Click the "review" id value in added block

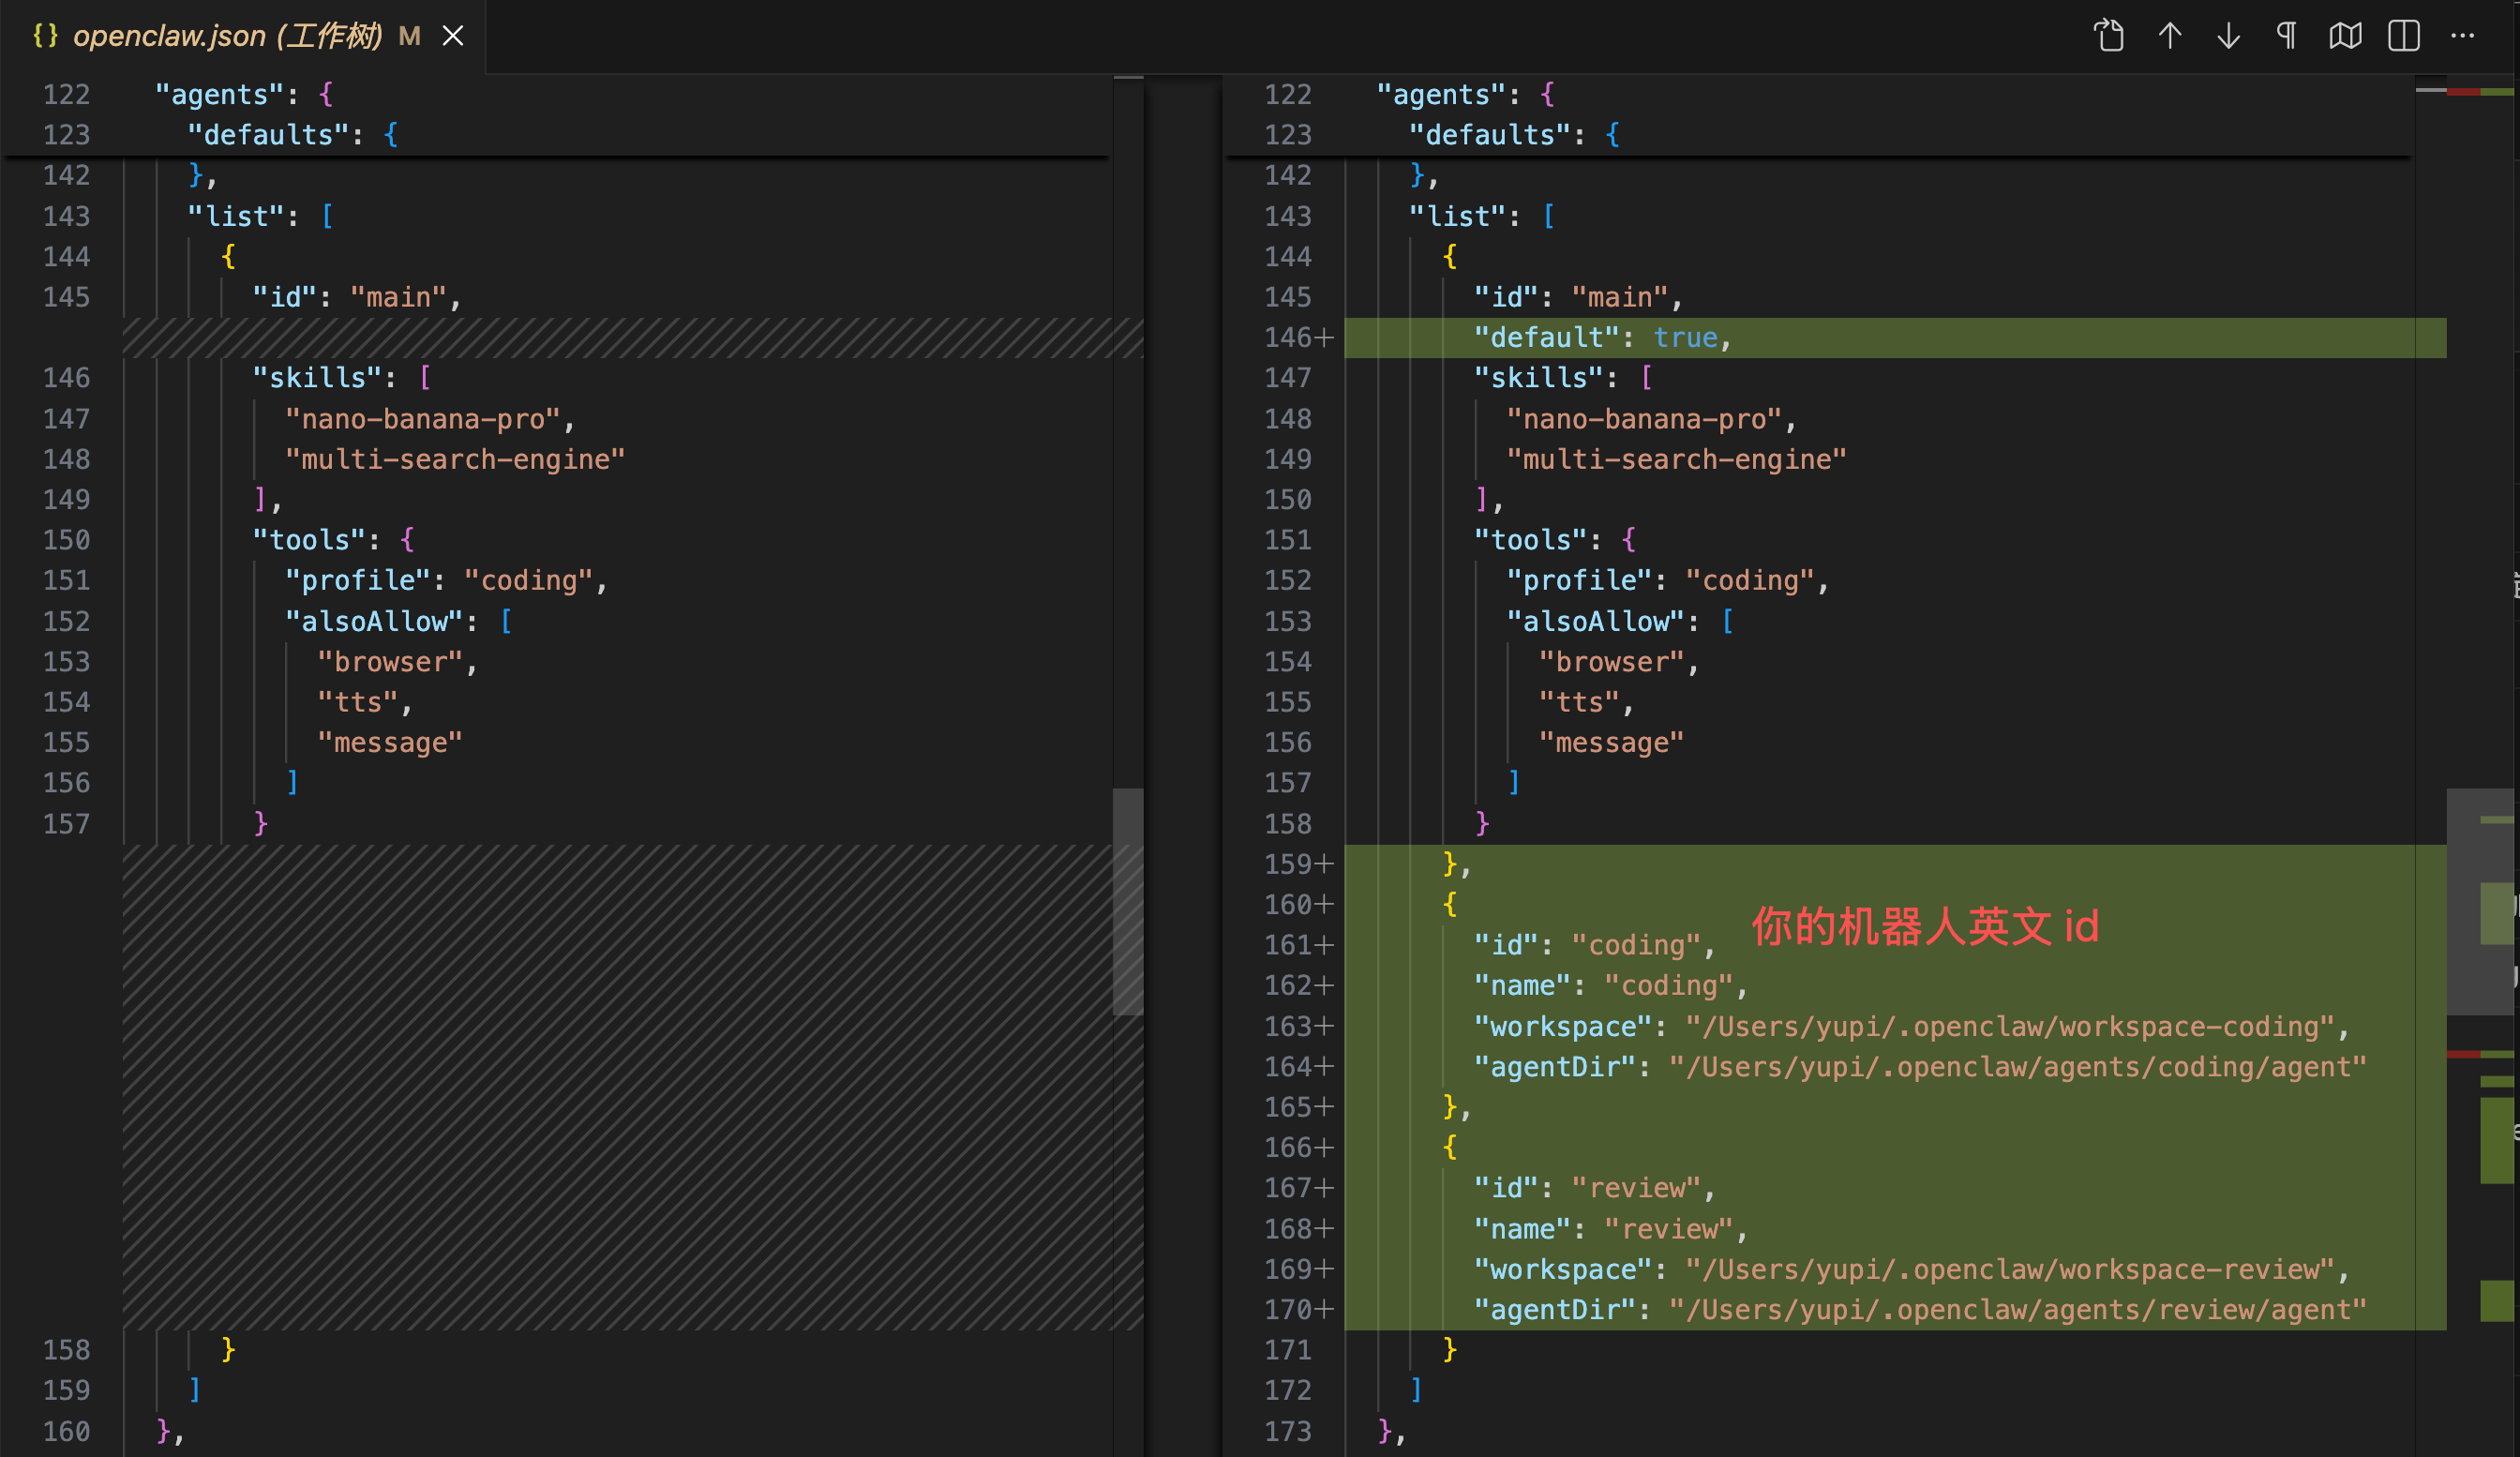1635,1188
